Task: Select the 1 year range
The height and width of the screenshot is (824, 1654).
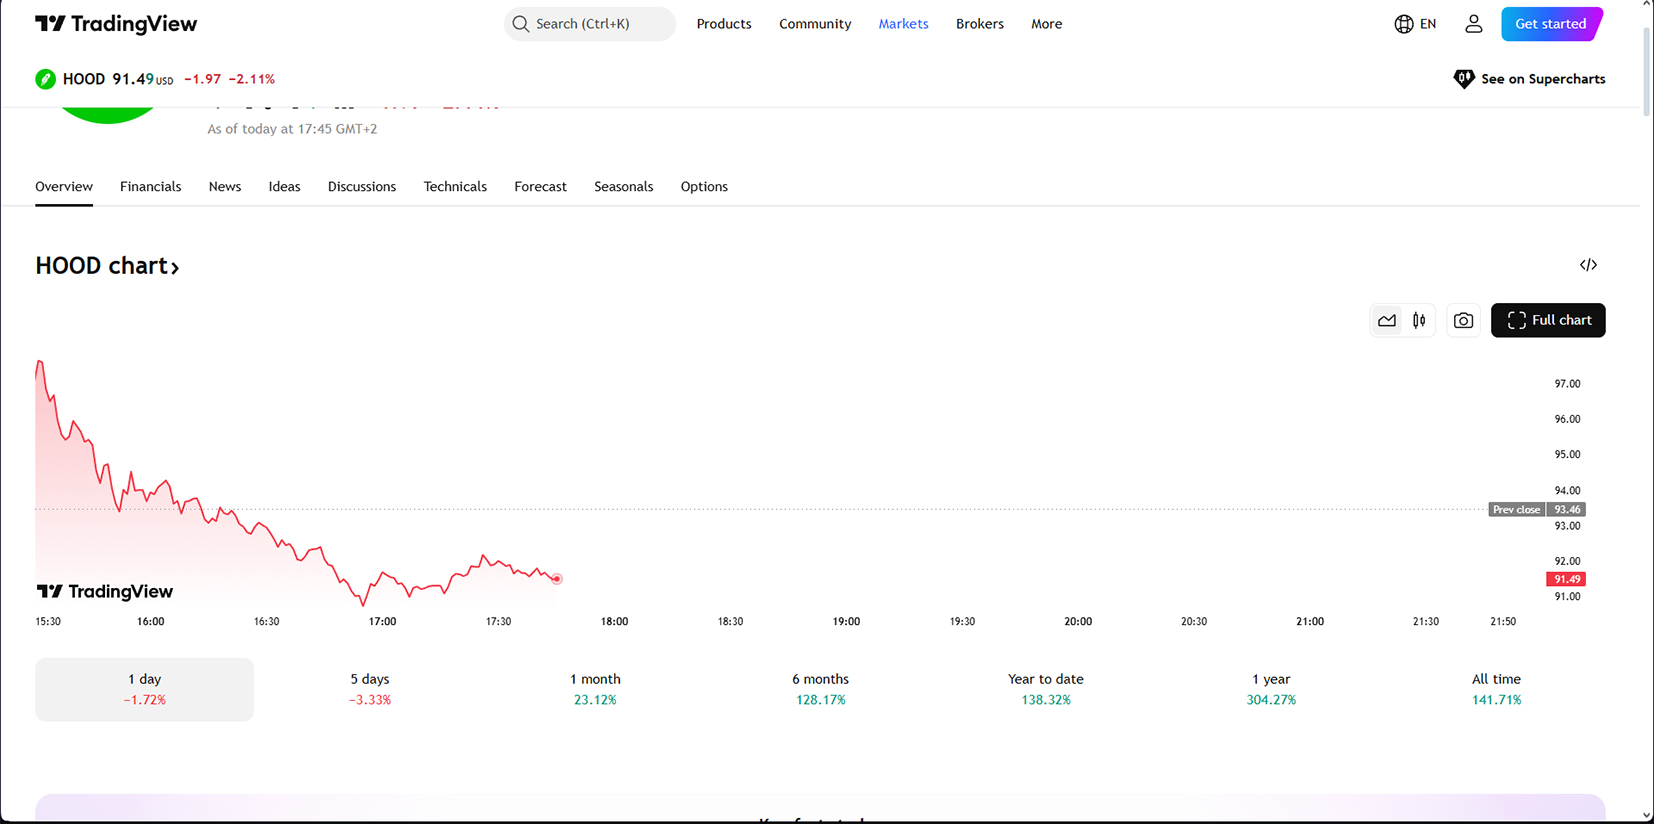Action: click(1271, 689)
